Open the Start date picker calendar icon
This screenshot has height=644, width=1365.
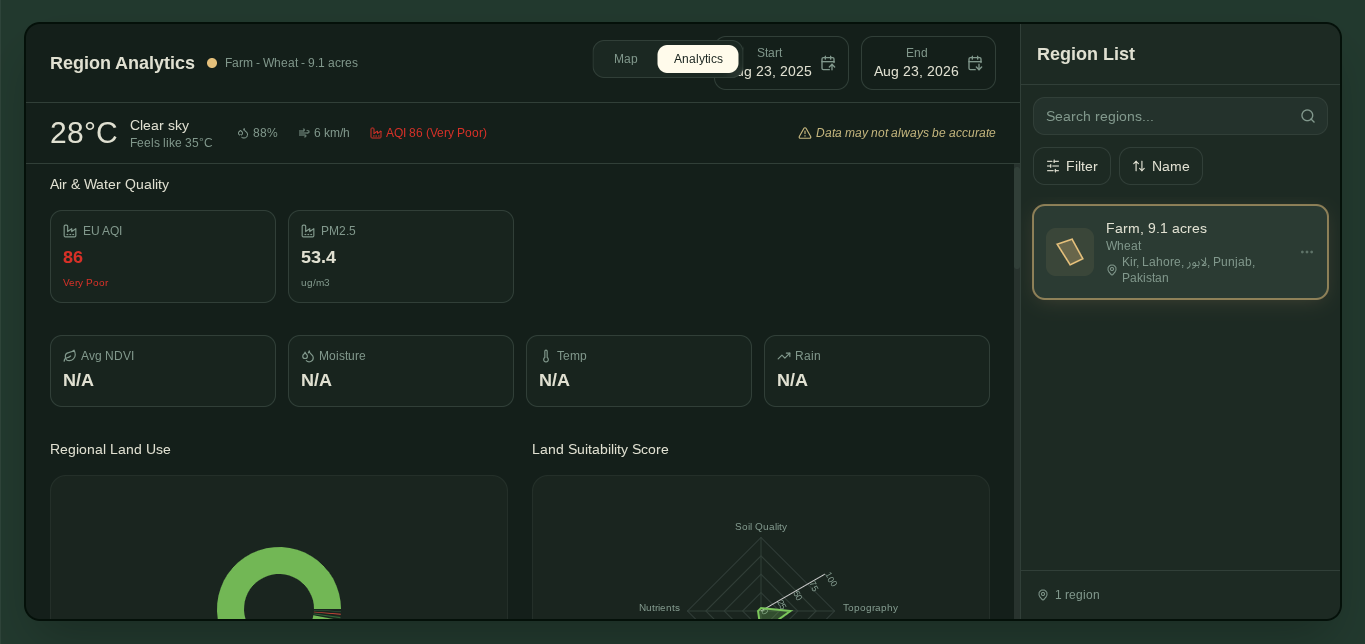(x=828, y=63)
